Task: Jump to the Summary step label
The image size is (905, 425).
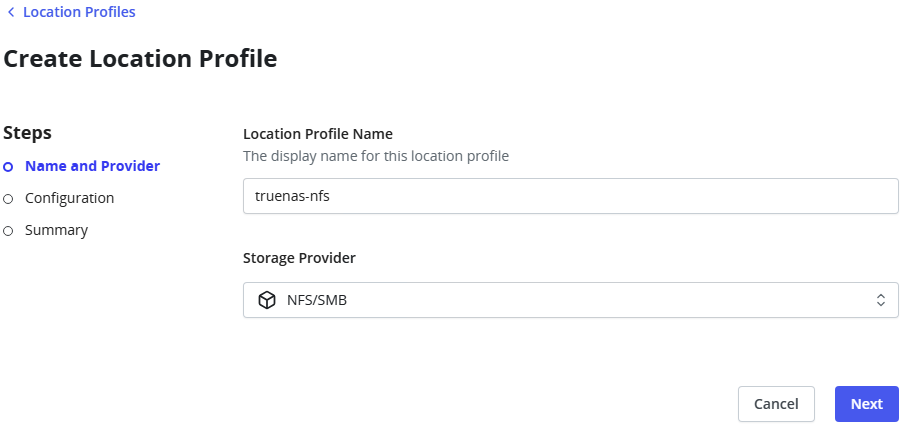Action: coord(57,230)
